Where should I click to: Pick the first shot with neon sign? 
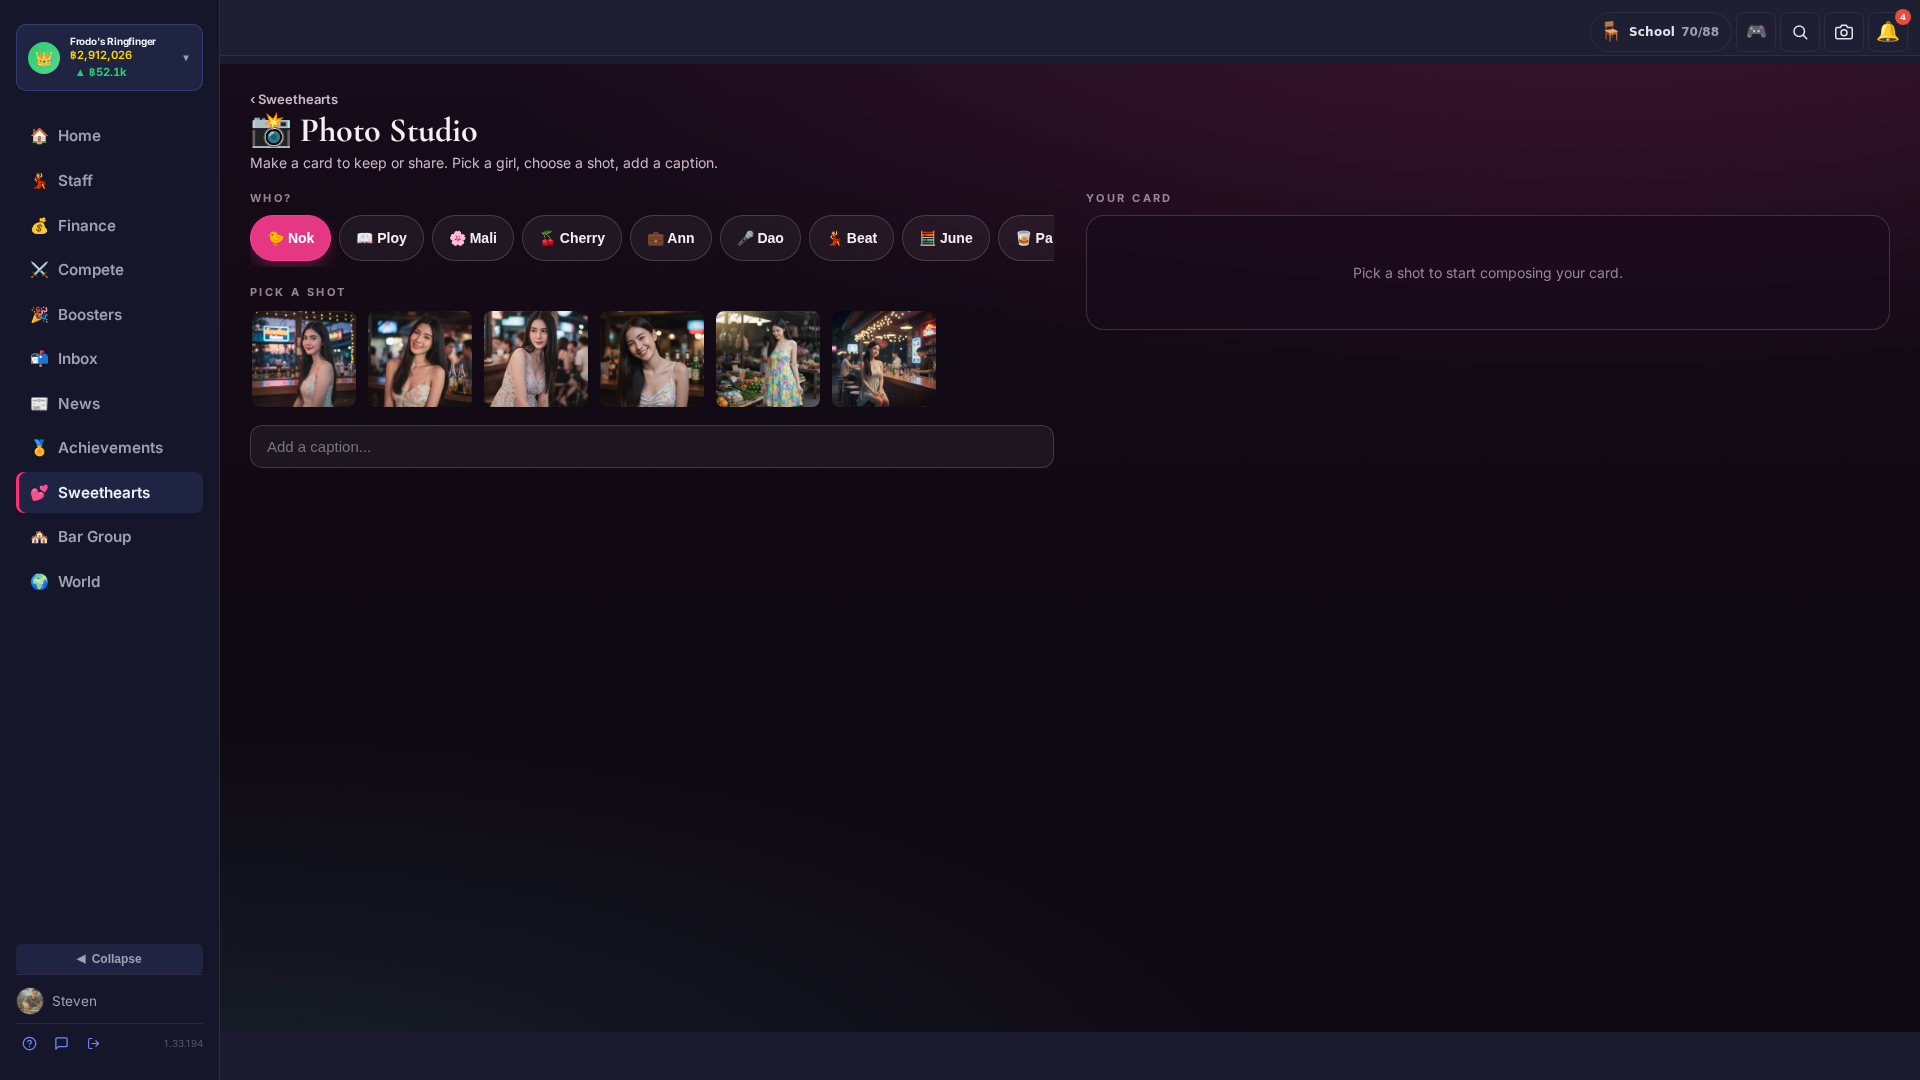point(304,359)
